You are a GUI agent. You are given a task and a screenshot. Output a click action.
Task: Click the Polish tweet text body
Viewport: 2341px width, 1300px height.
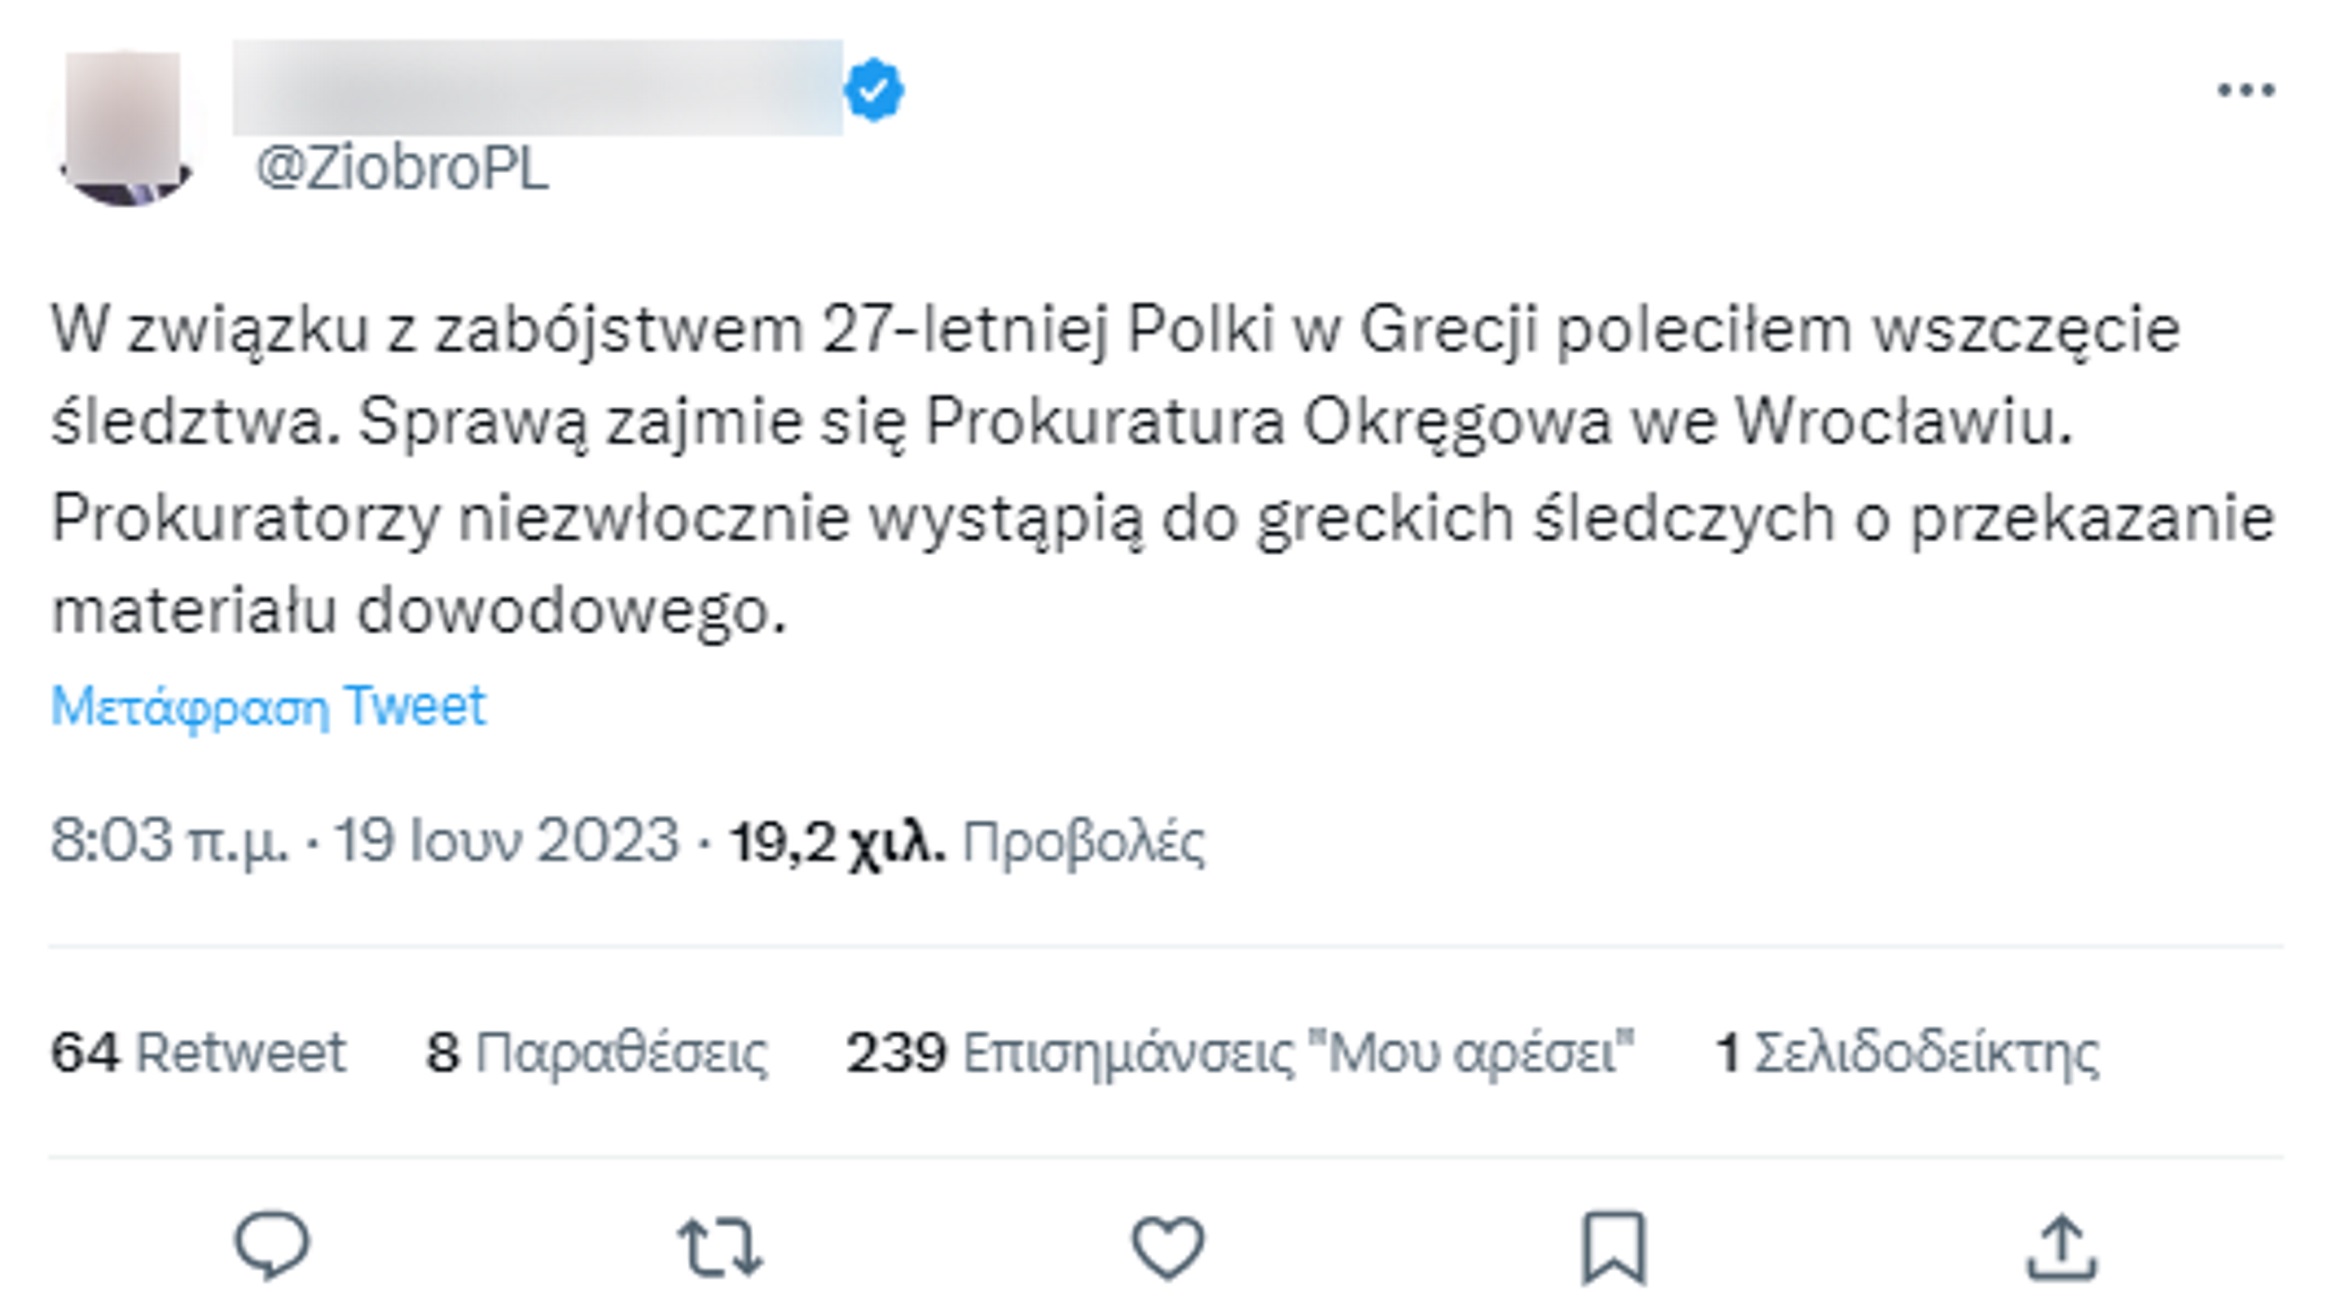[1160, 468]
